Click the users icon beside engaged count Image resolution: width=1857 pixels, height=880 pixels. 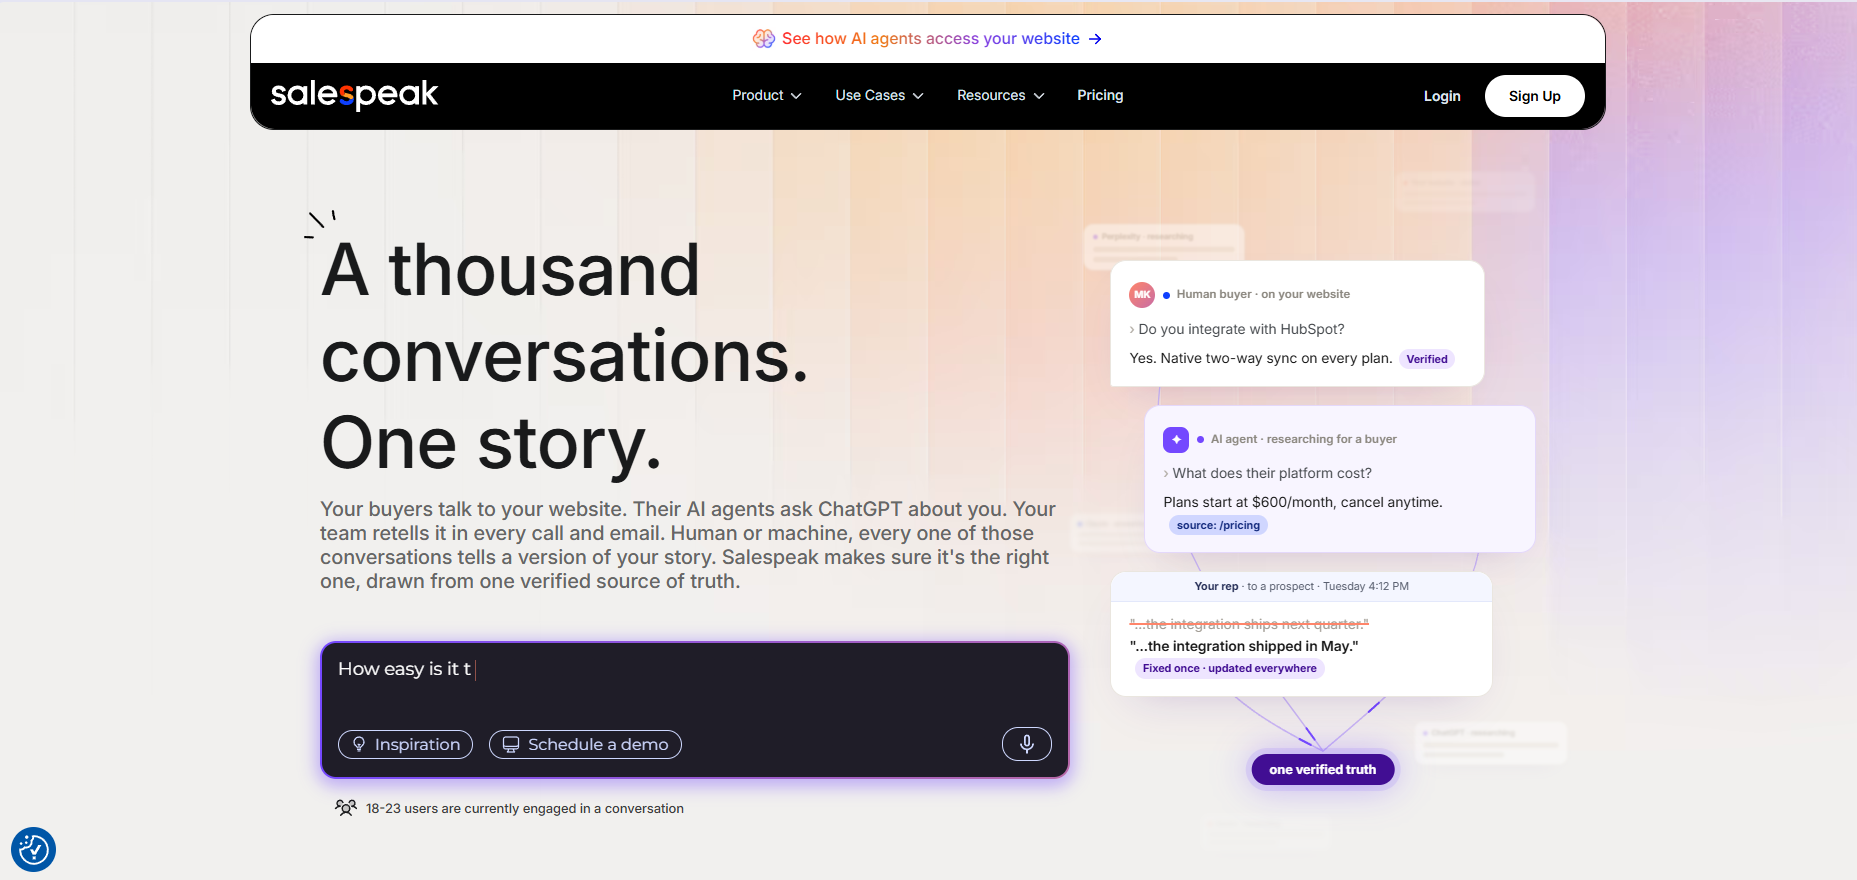[346, 808]
